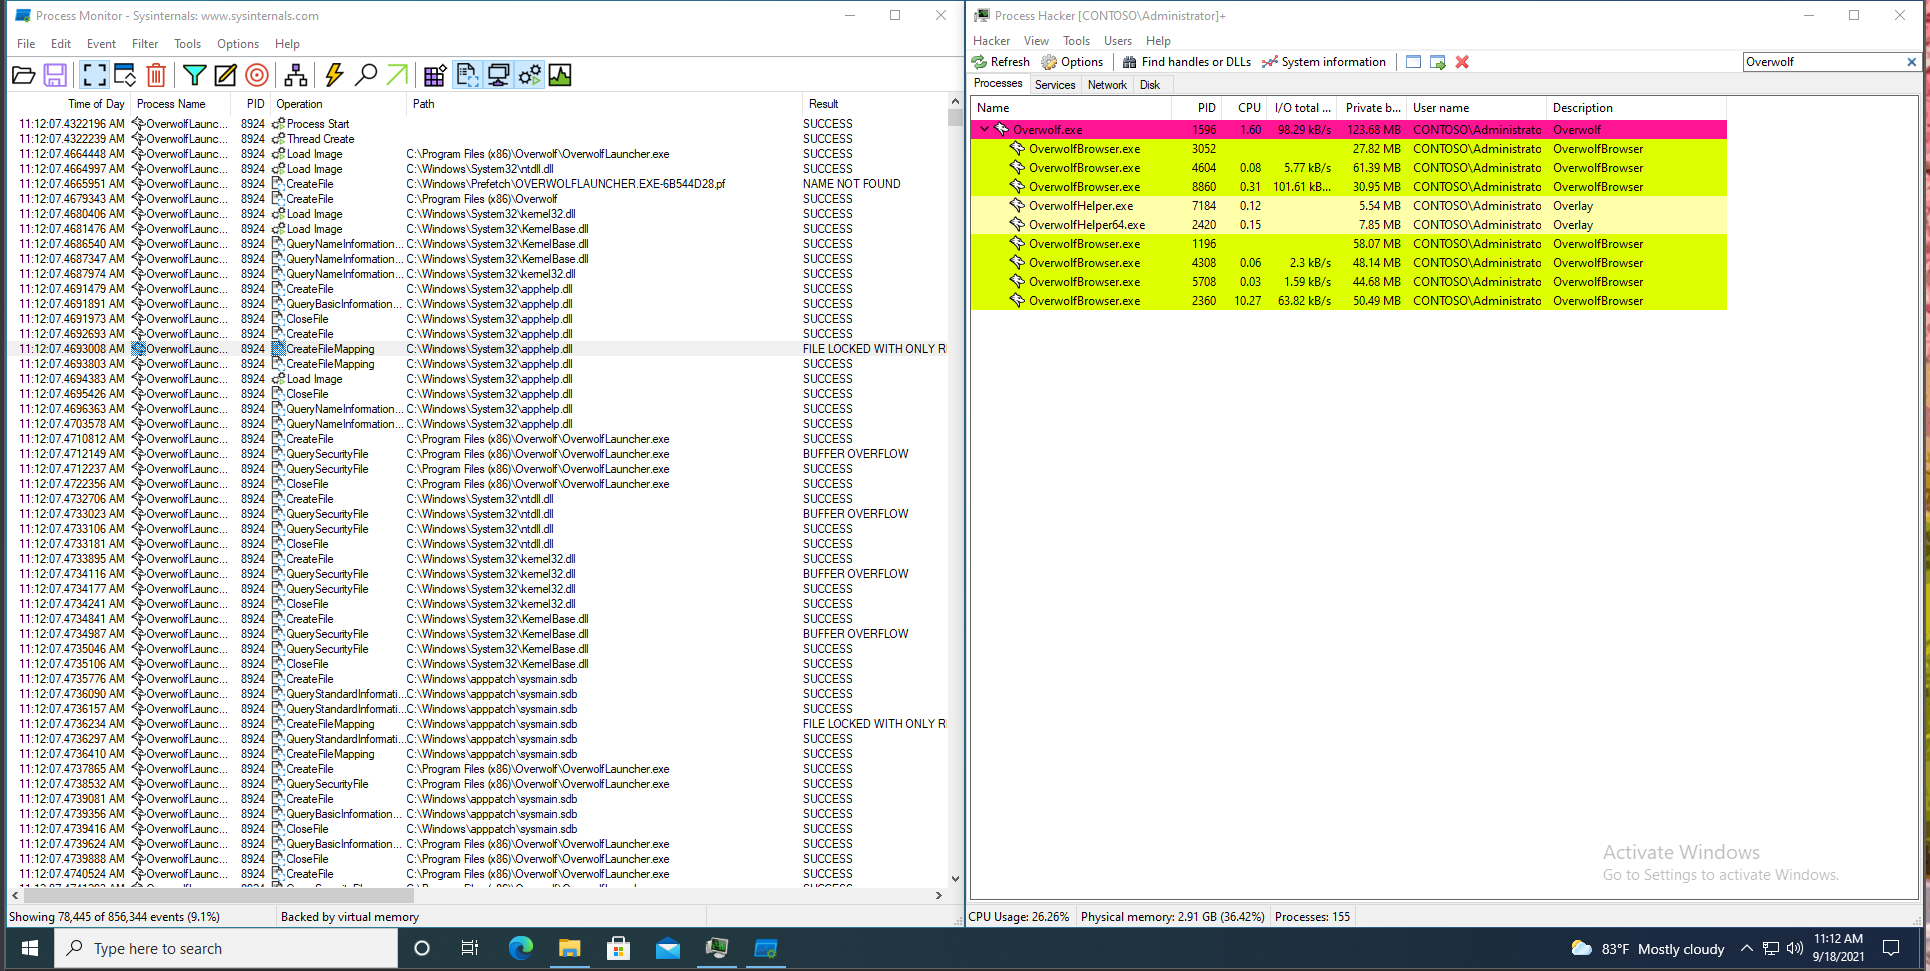The height and width of the screenshot is (971, 1930).
Task: Click the red X Find window and kill icon
Action: coord(1462,62)
